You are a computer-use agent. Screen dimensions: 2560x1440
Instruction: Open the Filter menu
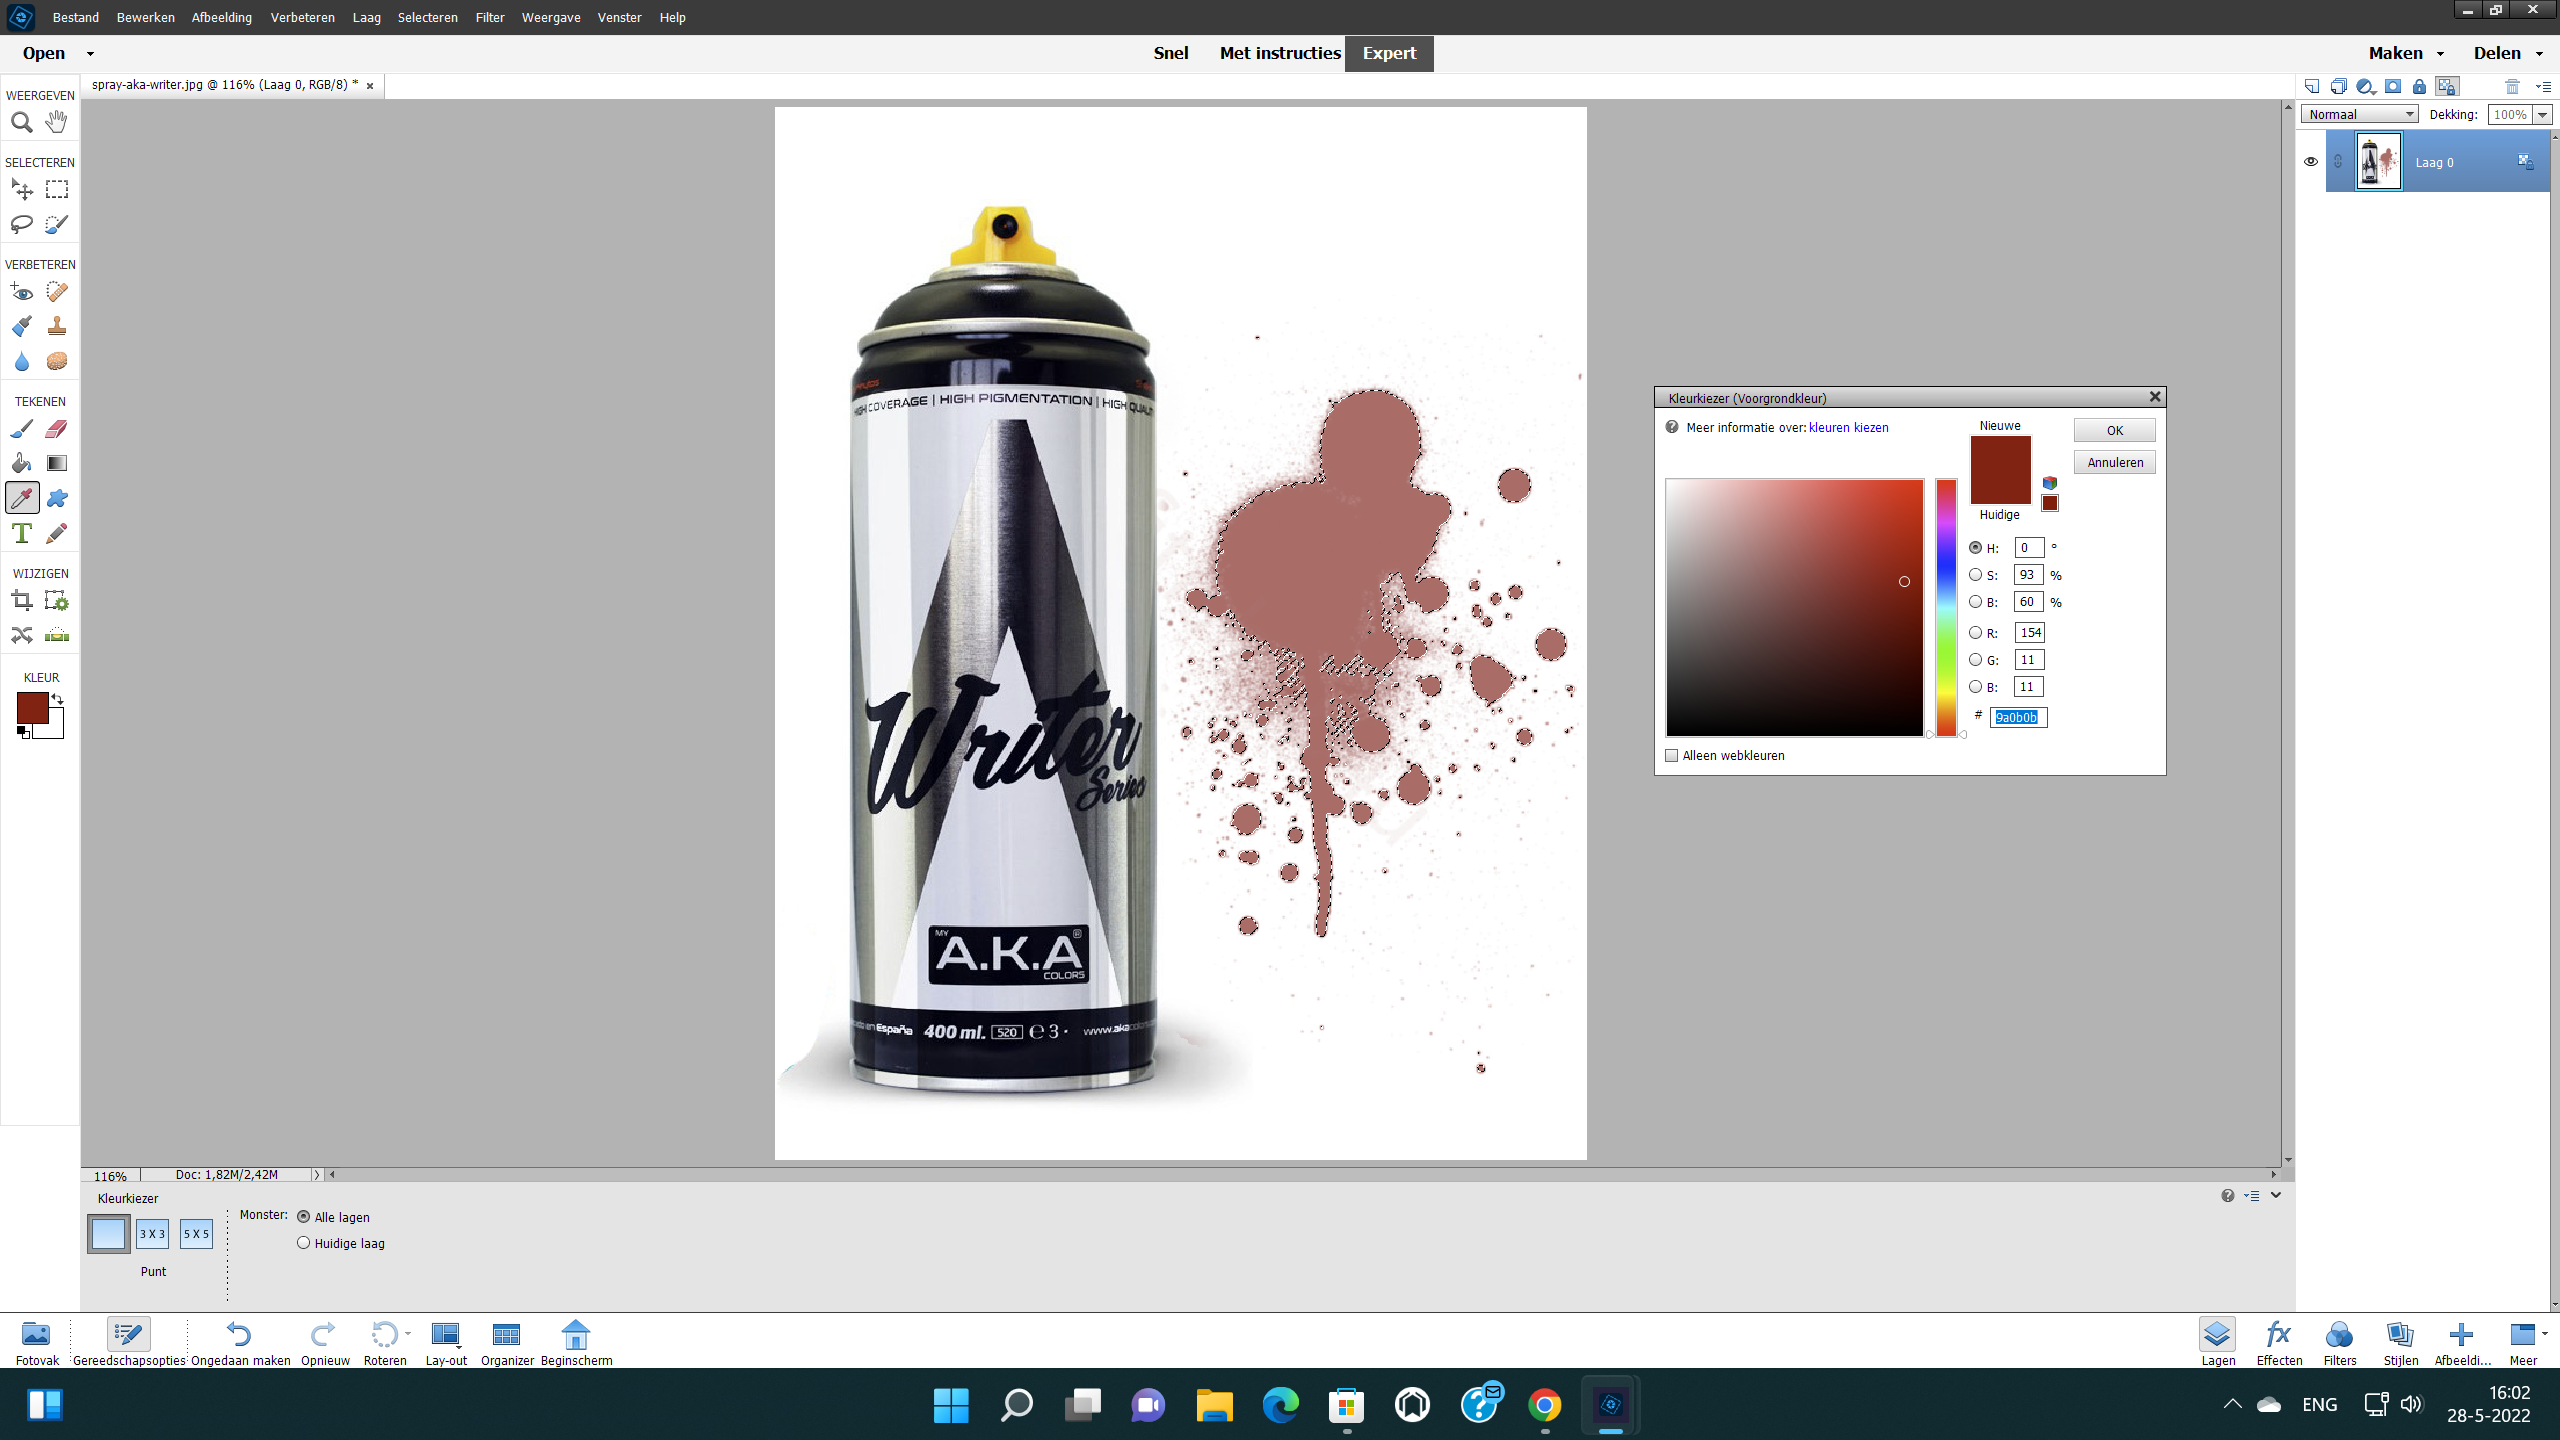pos(489,17)
